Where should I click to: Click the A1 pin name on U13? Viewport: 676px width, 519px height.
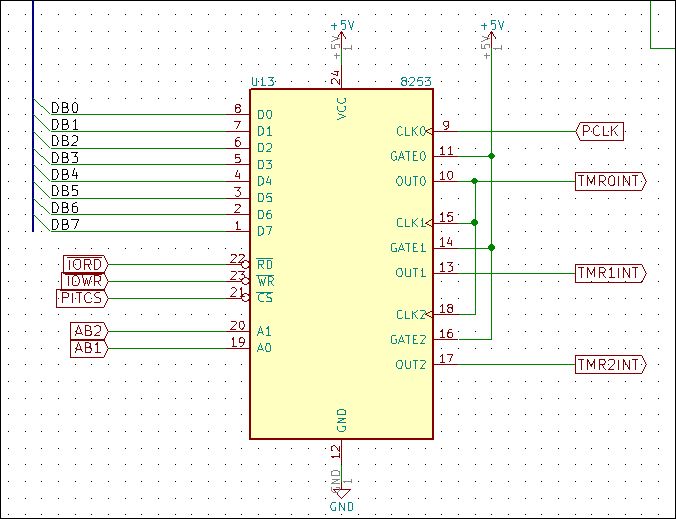[264, 331]
